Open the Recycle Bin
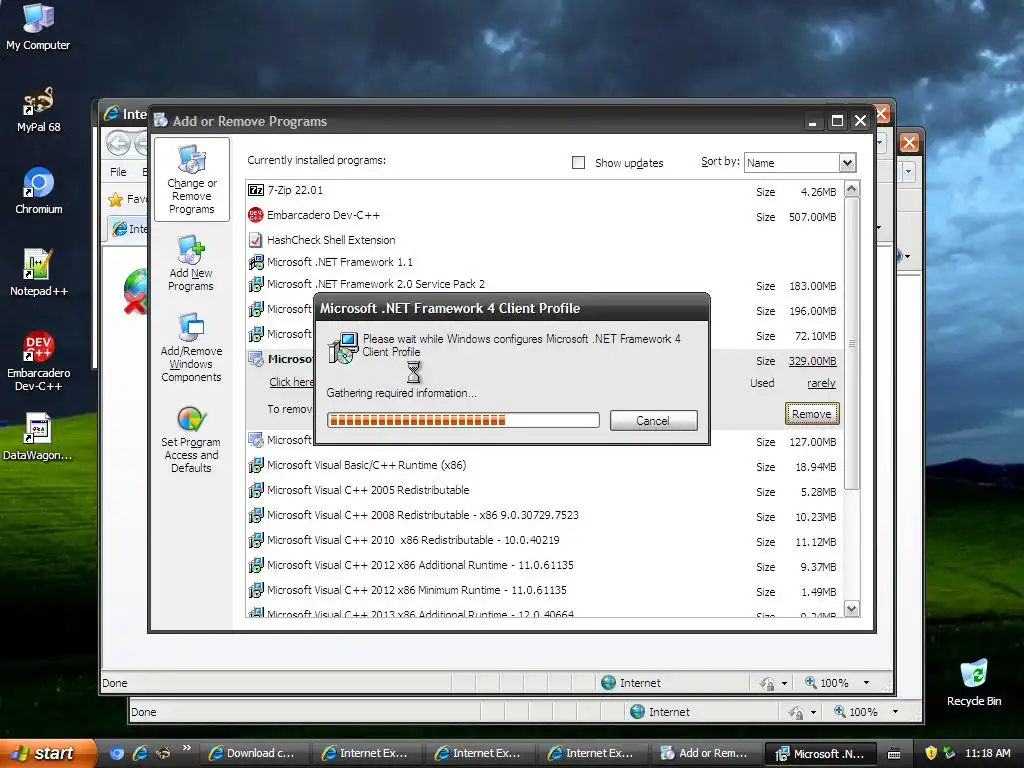 (974, 683)
